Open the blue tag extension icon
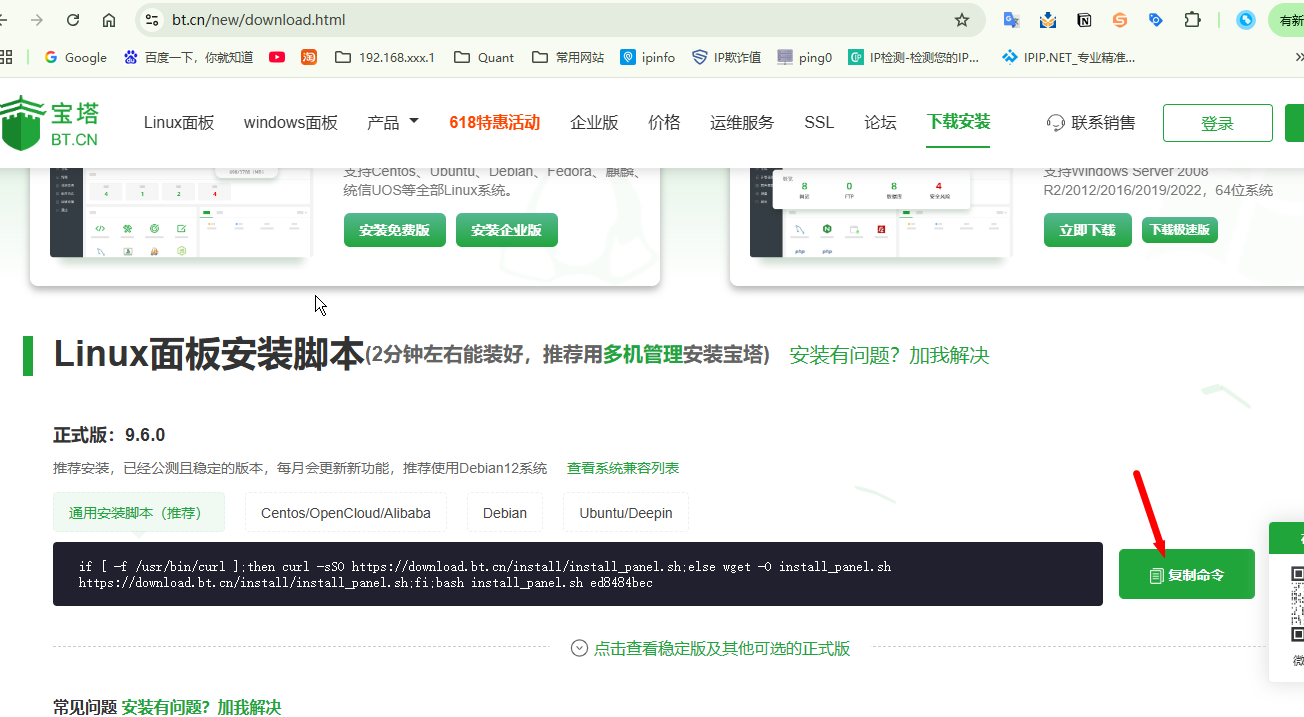1304x717 pixels. (x=1156, y=20)
